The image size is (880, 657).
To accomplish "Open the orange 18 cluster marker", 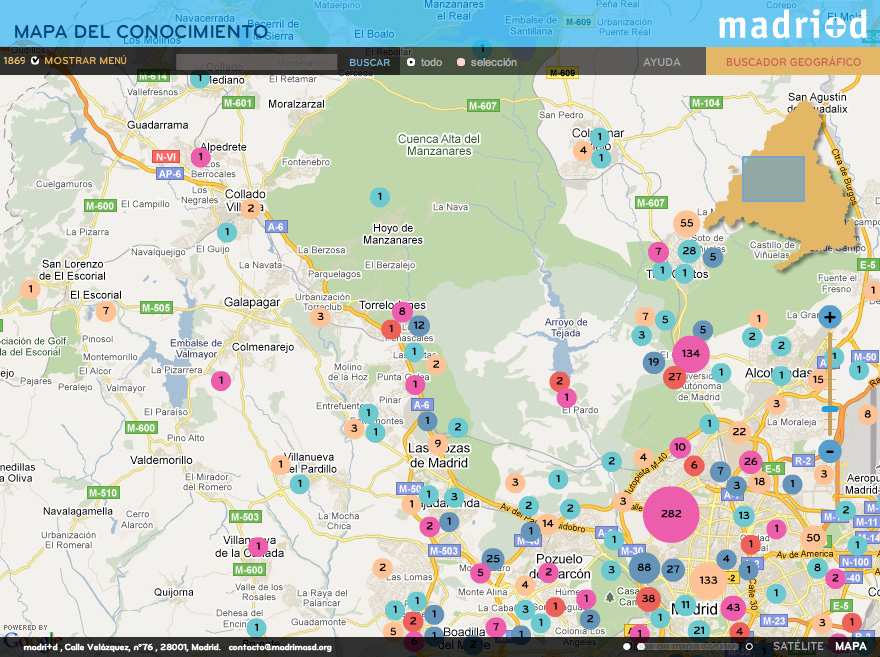I will pyautogui.click(x=759, y=481).
